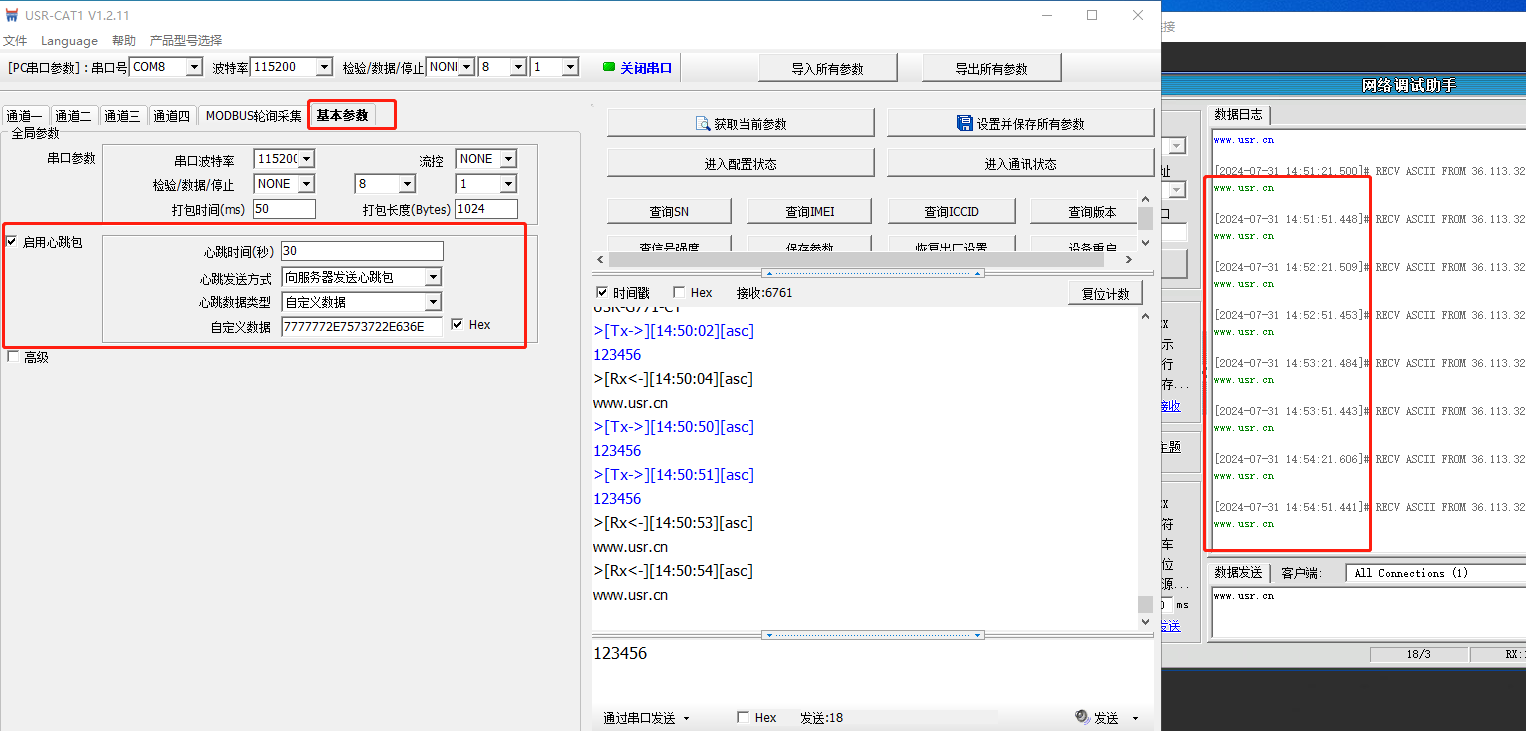Click the send icon beside 发送
This screenshot has height=731, width=1526.
pyautogui.click(x=1082, y=717)
